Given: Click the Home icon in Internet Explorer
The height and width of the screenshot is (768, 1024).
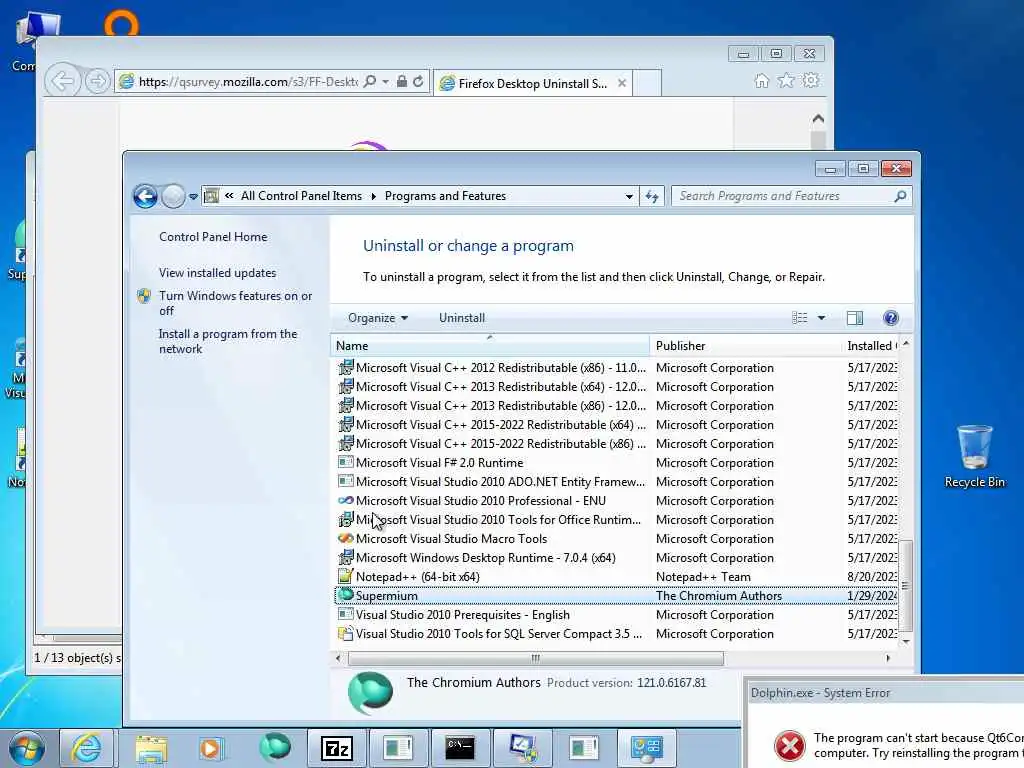Looking at the screenshot, I should 761,81.
